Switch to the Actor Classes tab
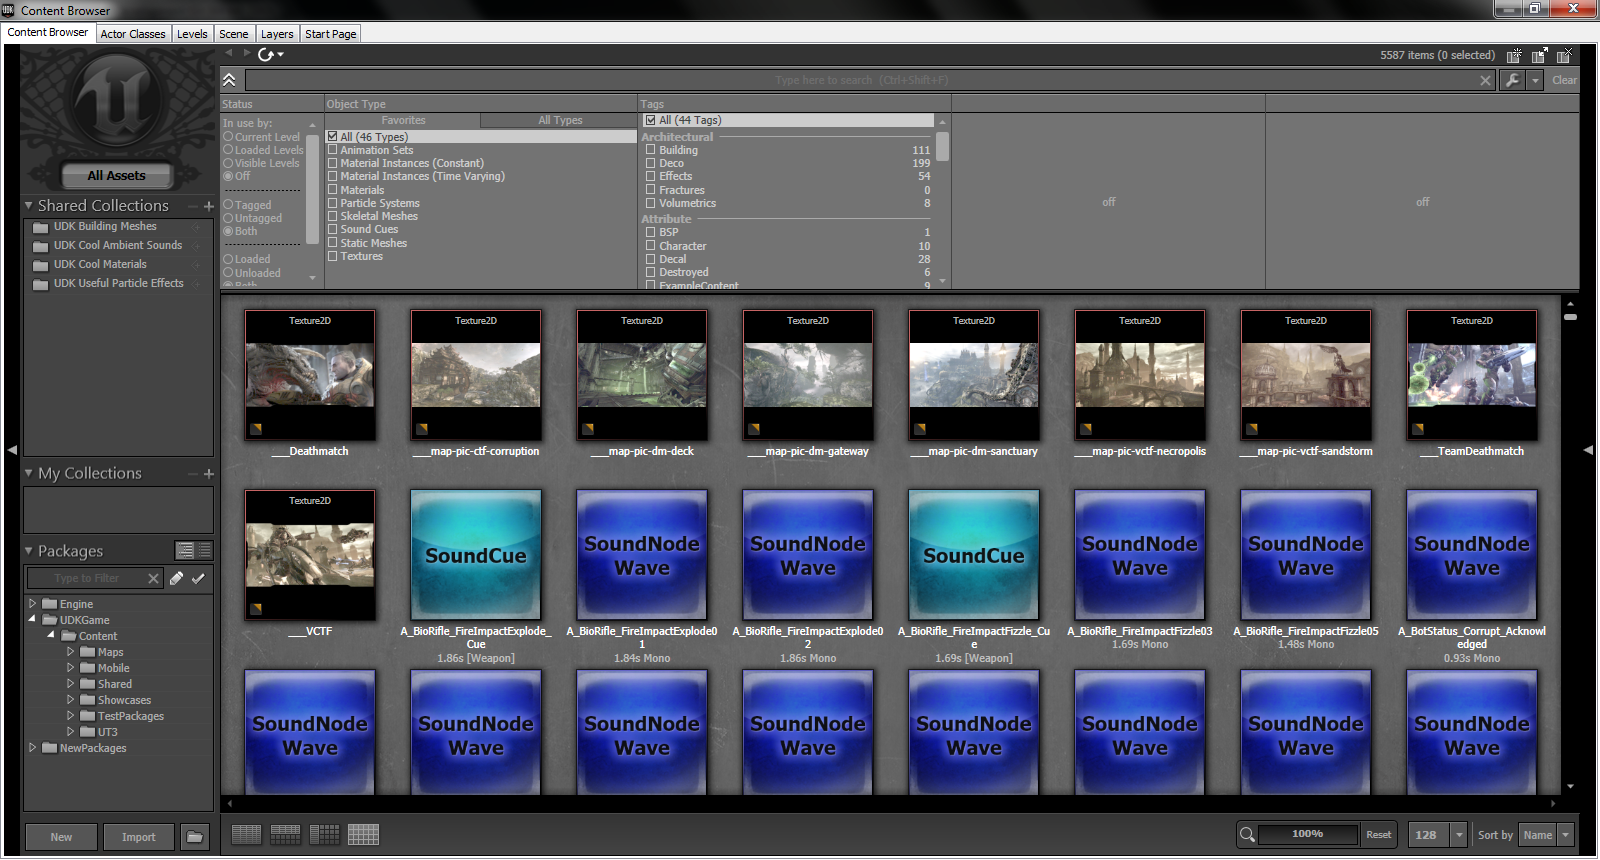The image size is (1600, 860). [x=133, y=34]
